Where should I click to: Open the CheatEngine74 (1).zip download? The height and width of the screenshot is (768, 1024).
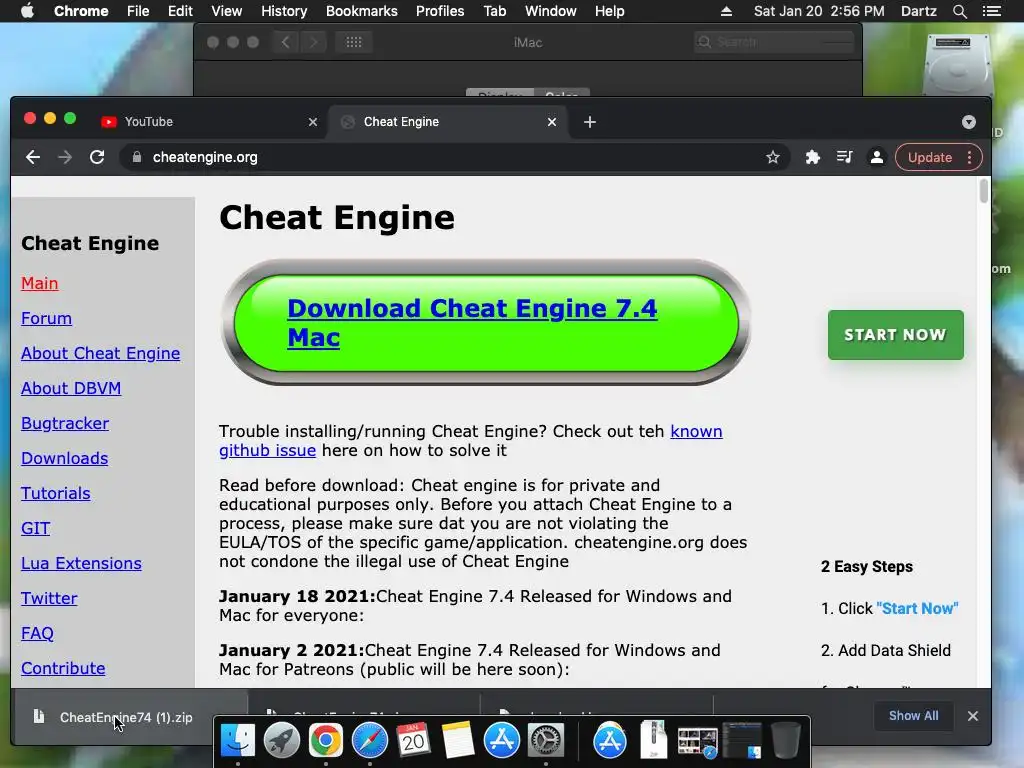[126, 717]
